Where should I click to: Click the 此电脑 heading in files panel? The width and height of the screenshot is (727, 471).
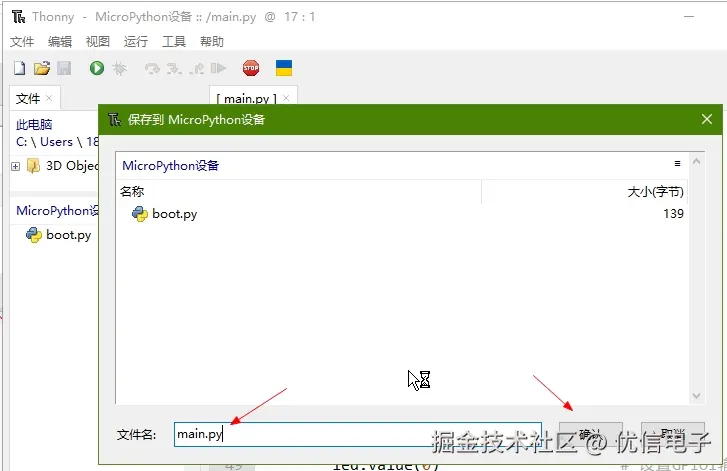[x=34, y=124]
